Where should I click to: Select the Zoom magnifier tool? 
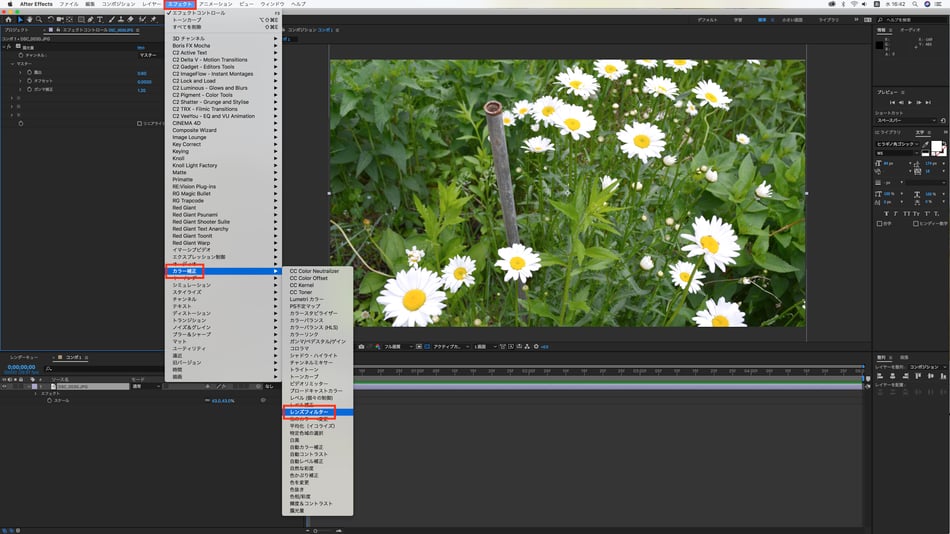coord(38,19)
